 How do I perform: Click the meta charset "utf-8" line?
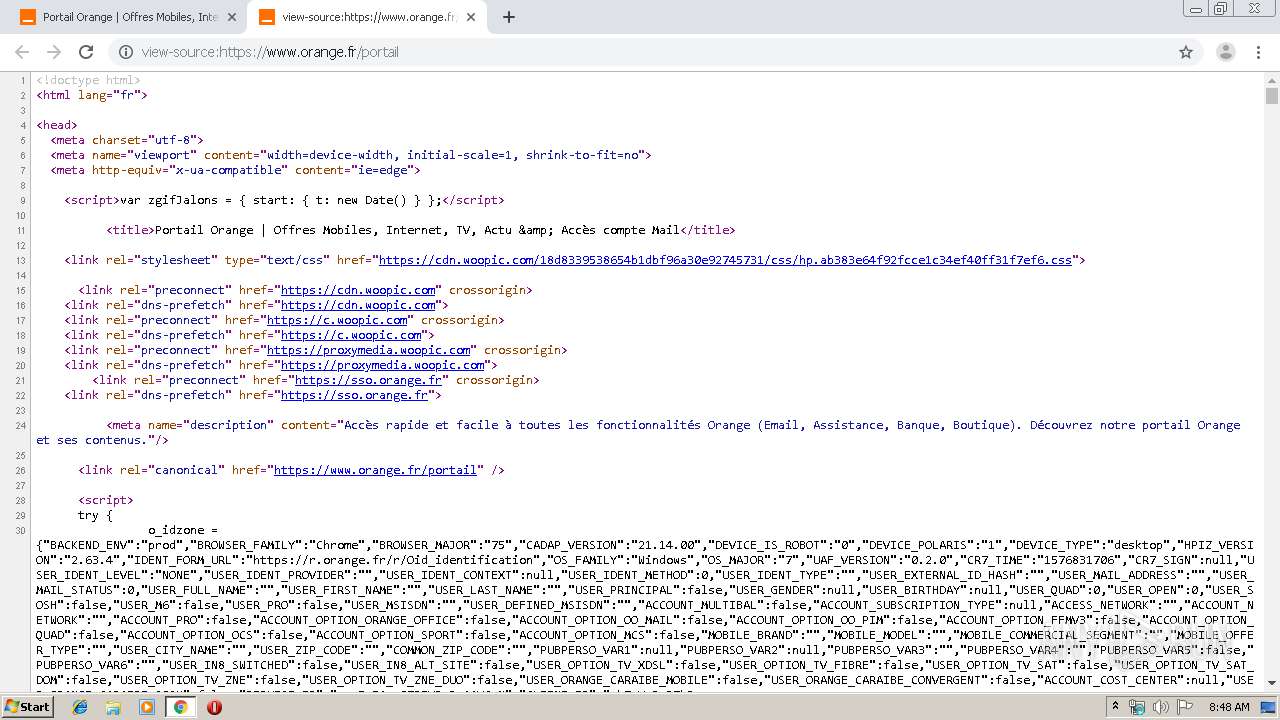point(127,140)
